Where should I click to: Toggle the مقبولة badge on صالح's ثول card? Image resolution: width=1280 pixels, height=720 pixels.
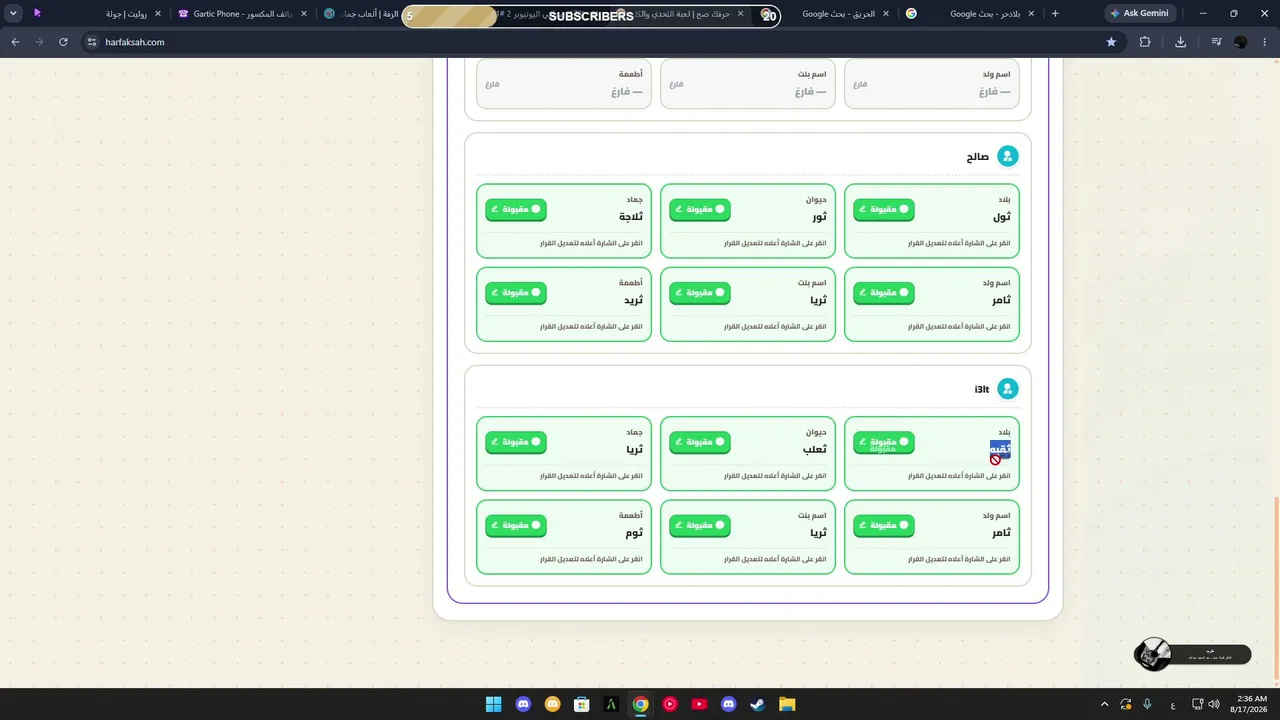click(x=884, y=210)
